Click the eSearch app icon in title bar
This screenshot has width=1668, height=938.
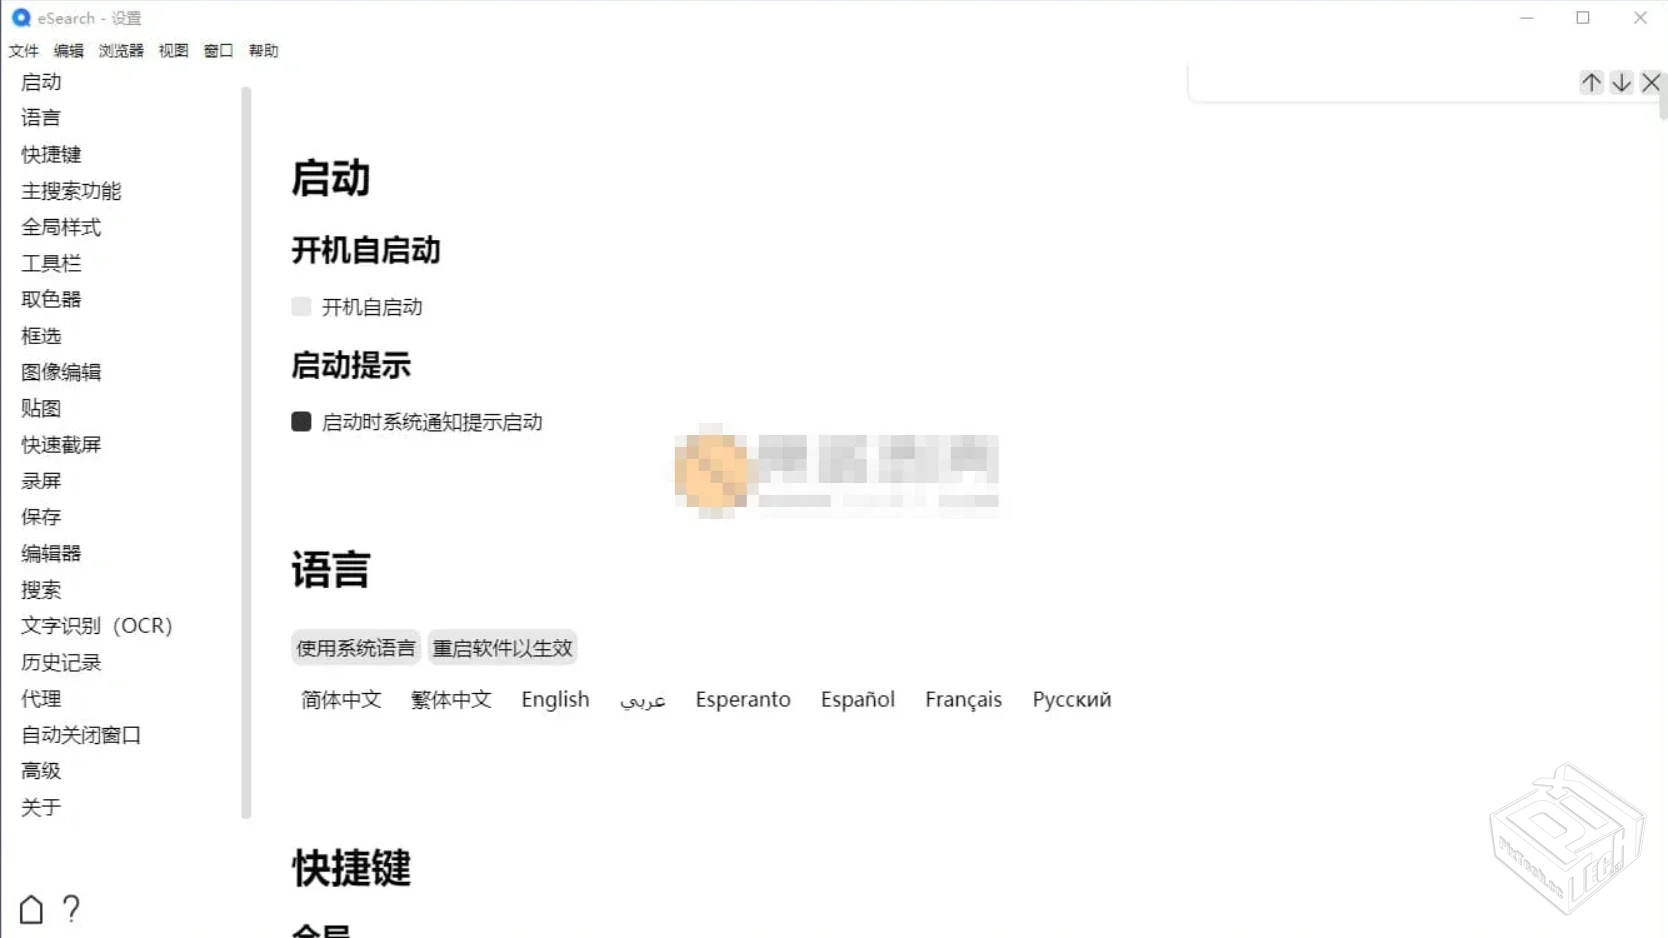tap(20, 18)
